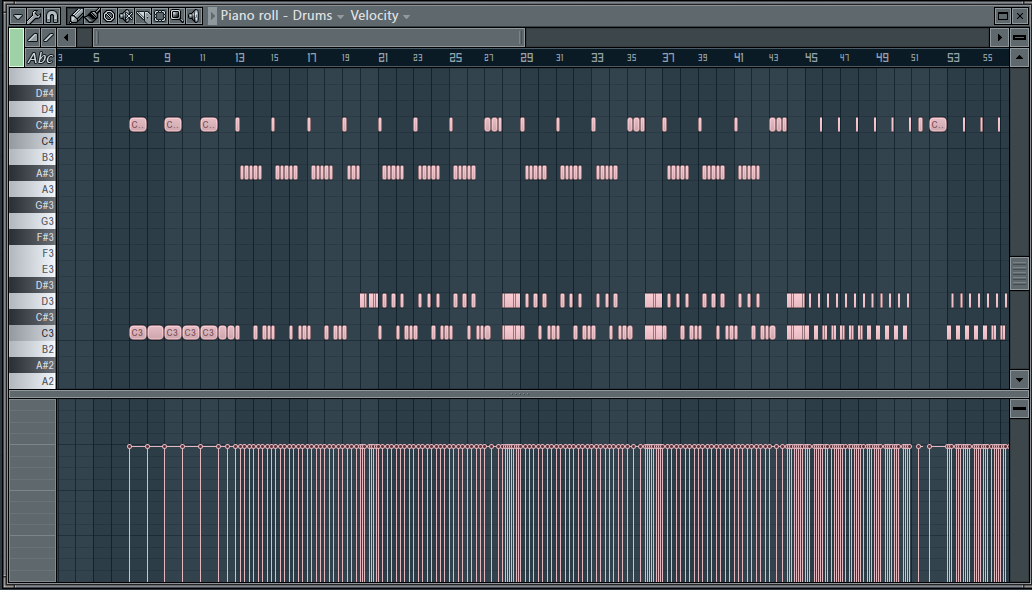Click the panel divider grip handle
The height and width of the screenshot is (590, 1032).
coord(520,394)
